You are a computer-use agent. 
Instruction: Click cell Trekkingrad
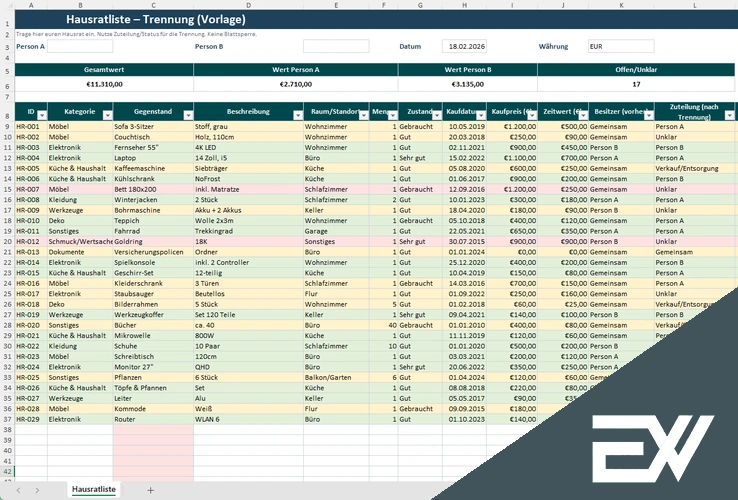(248, 231)
